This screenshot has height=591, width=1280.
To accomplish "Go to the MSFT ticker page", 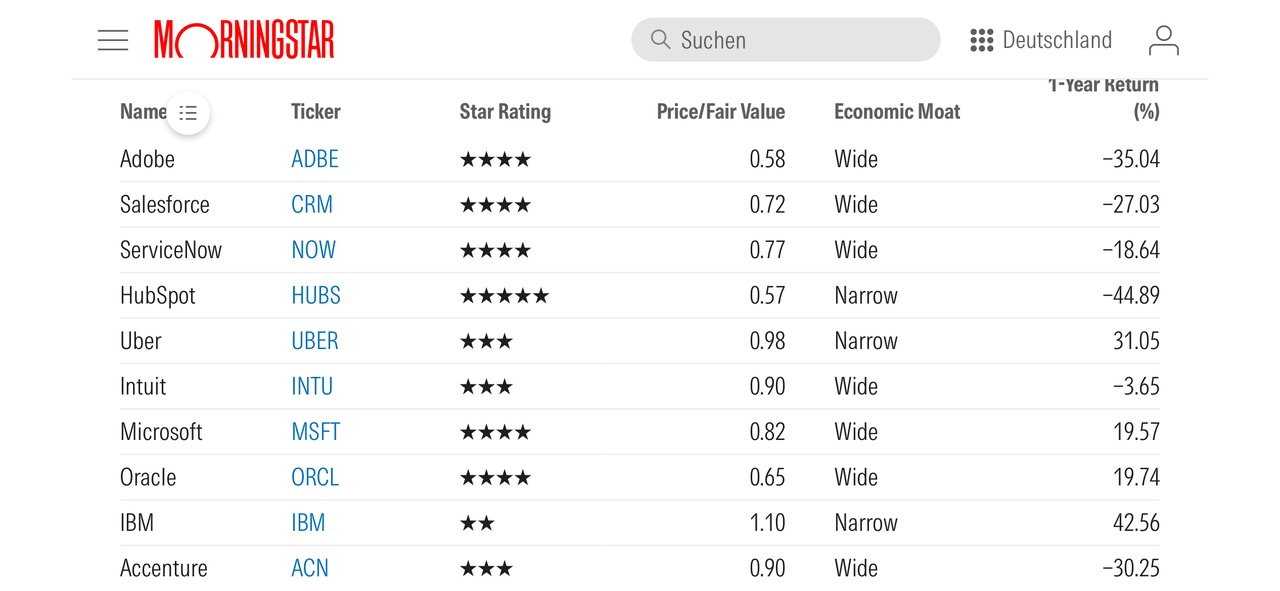I will pyautogui.click(x=316, y=432).
